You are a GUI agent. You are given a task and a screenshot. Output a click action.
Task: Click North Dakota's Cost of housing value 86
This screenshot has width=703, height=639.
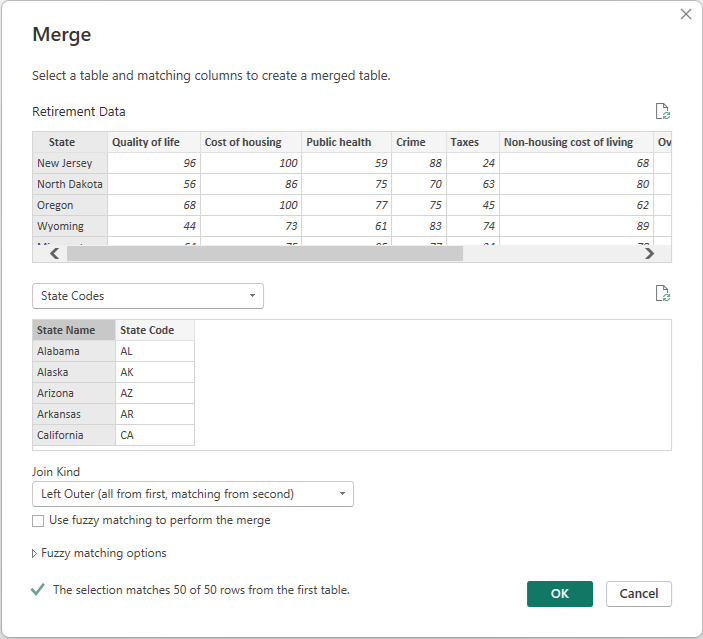point(251,184)
